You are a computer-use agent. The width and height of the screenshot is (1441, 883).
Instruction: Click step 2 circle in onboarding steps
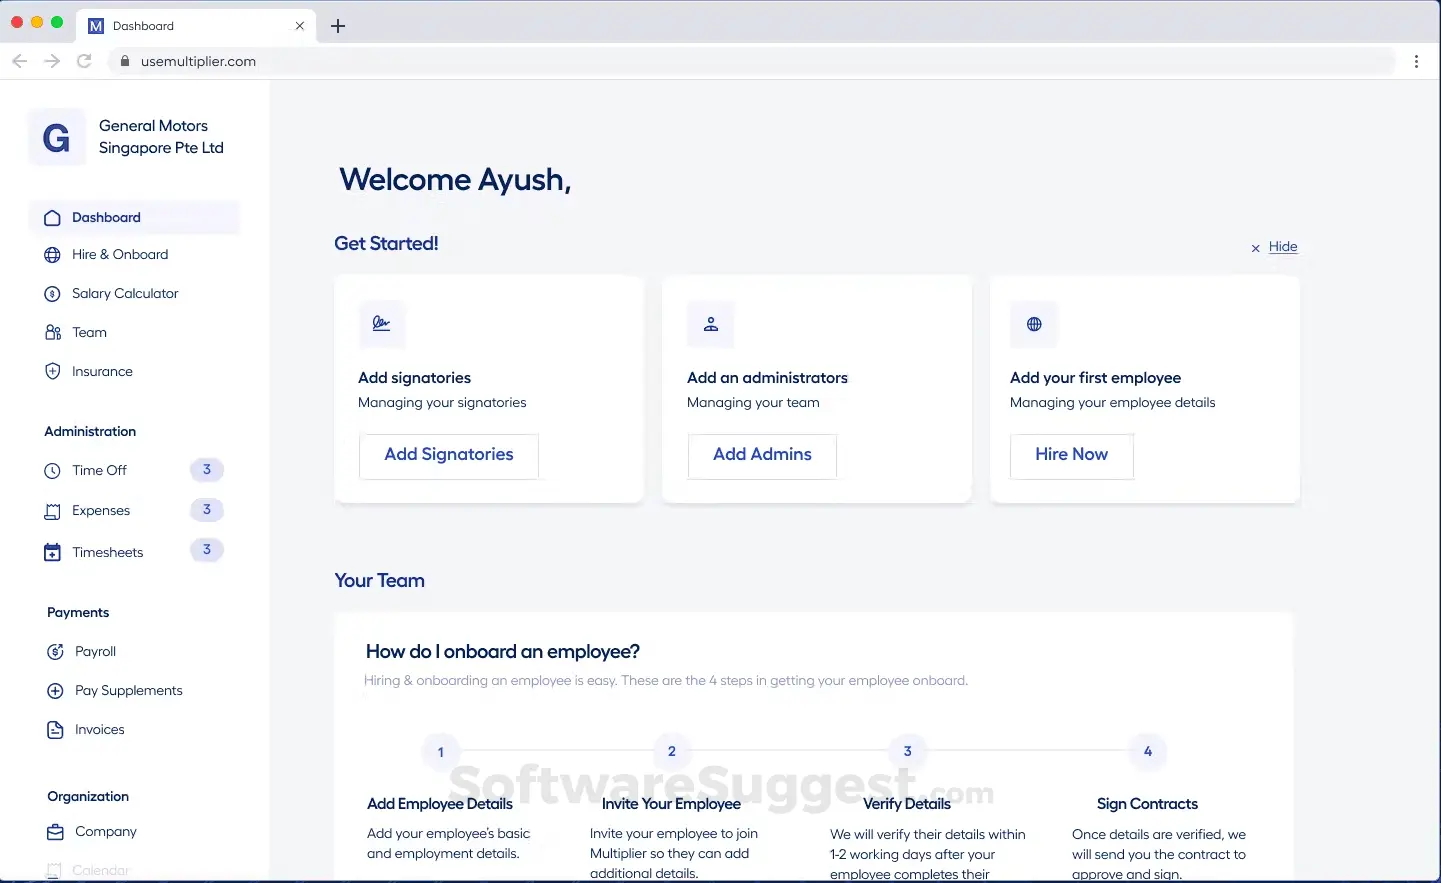pos(672,751)
